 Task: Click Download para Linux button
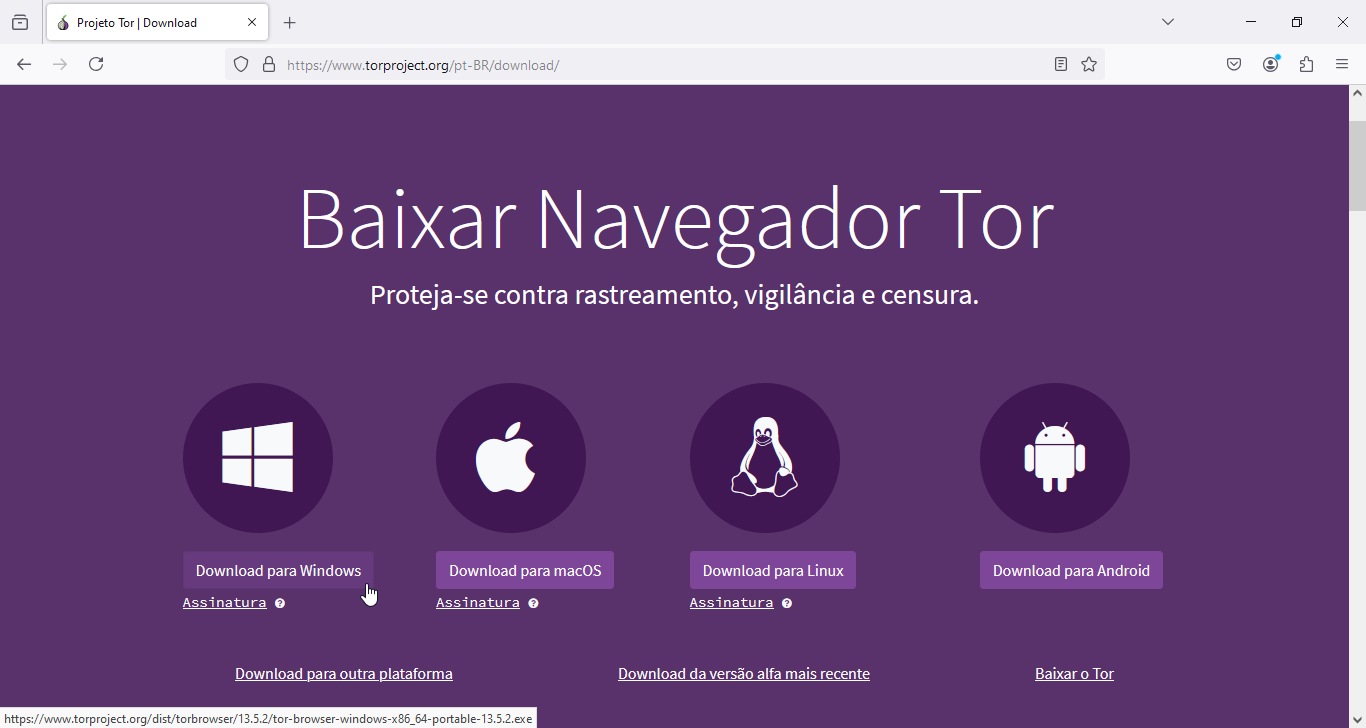click(773, 570)
